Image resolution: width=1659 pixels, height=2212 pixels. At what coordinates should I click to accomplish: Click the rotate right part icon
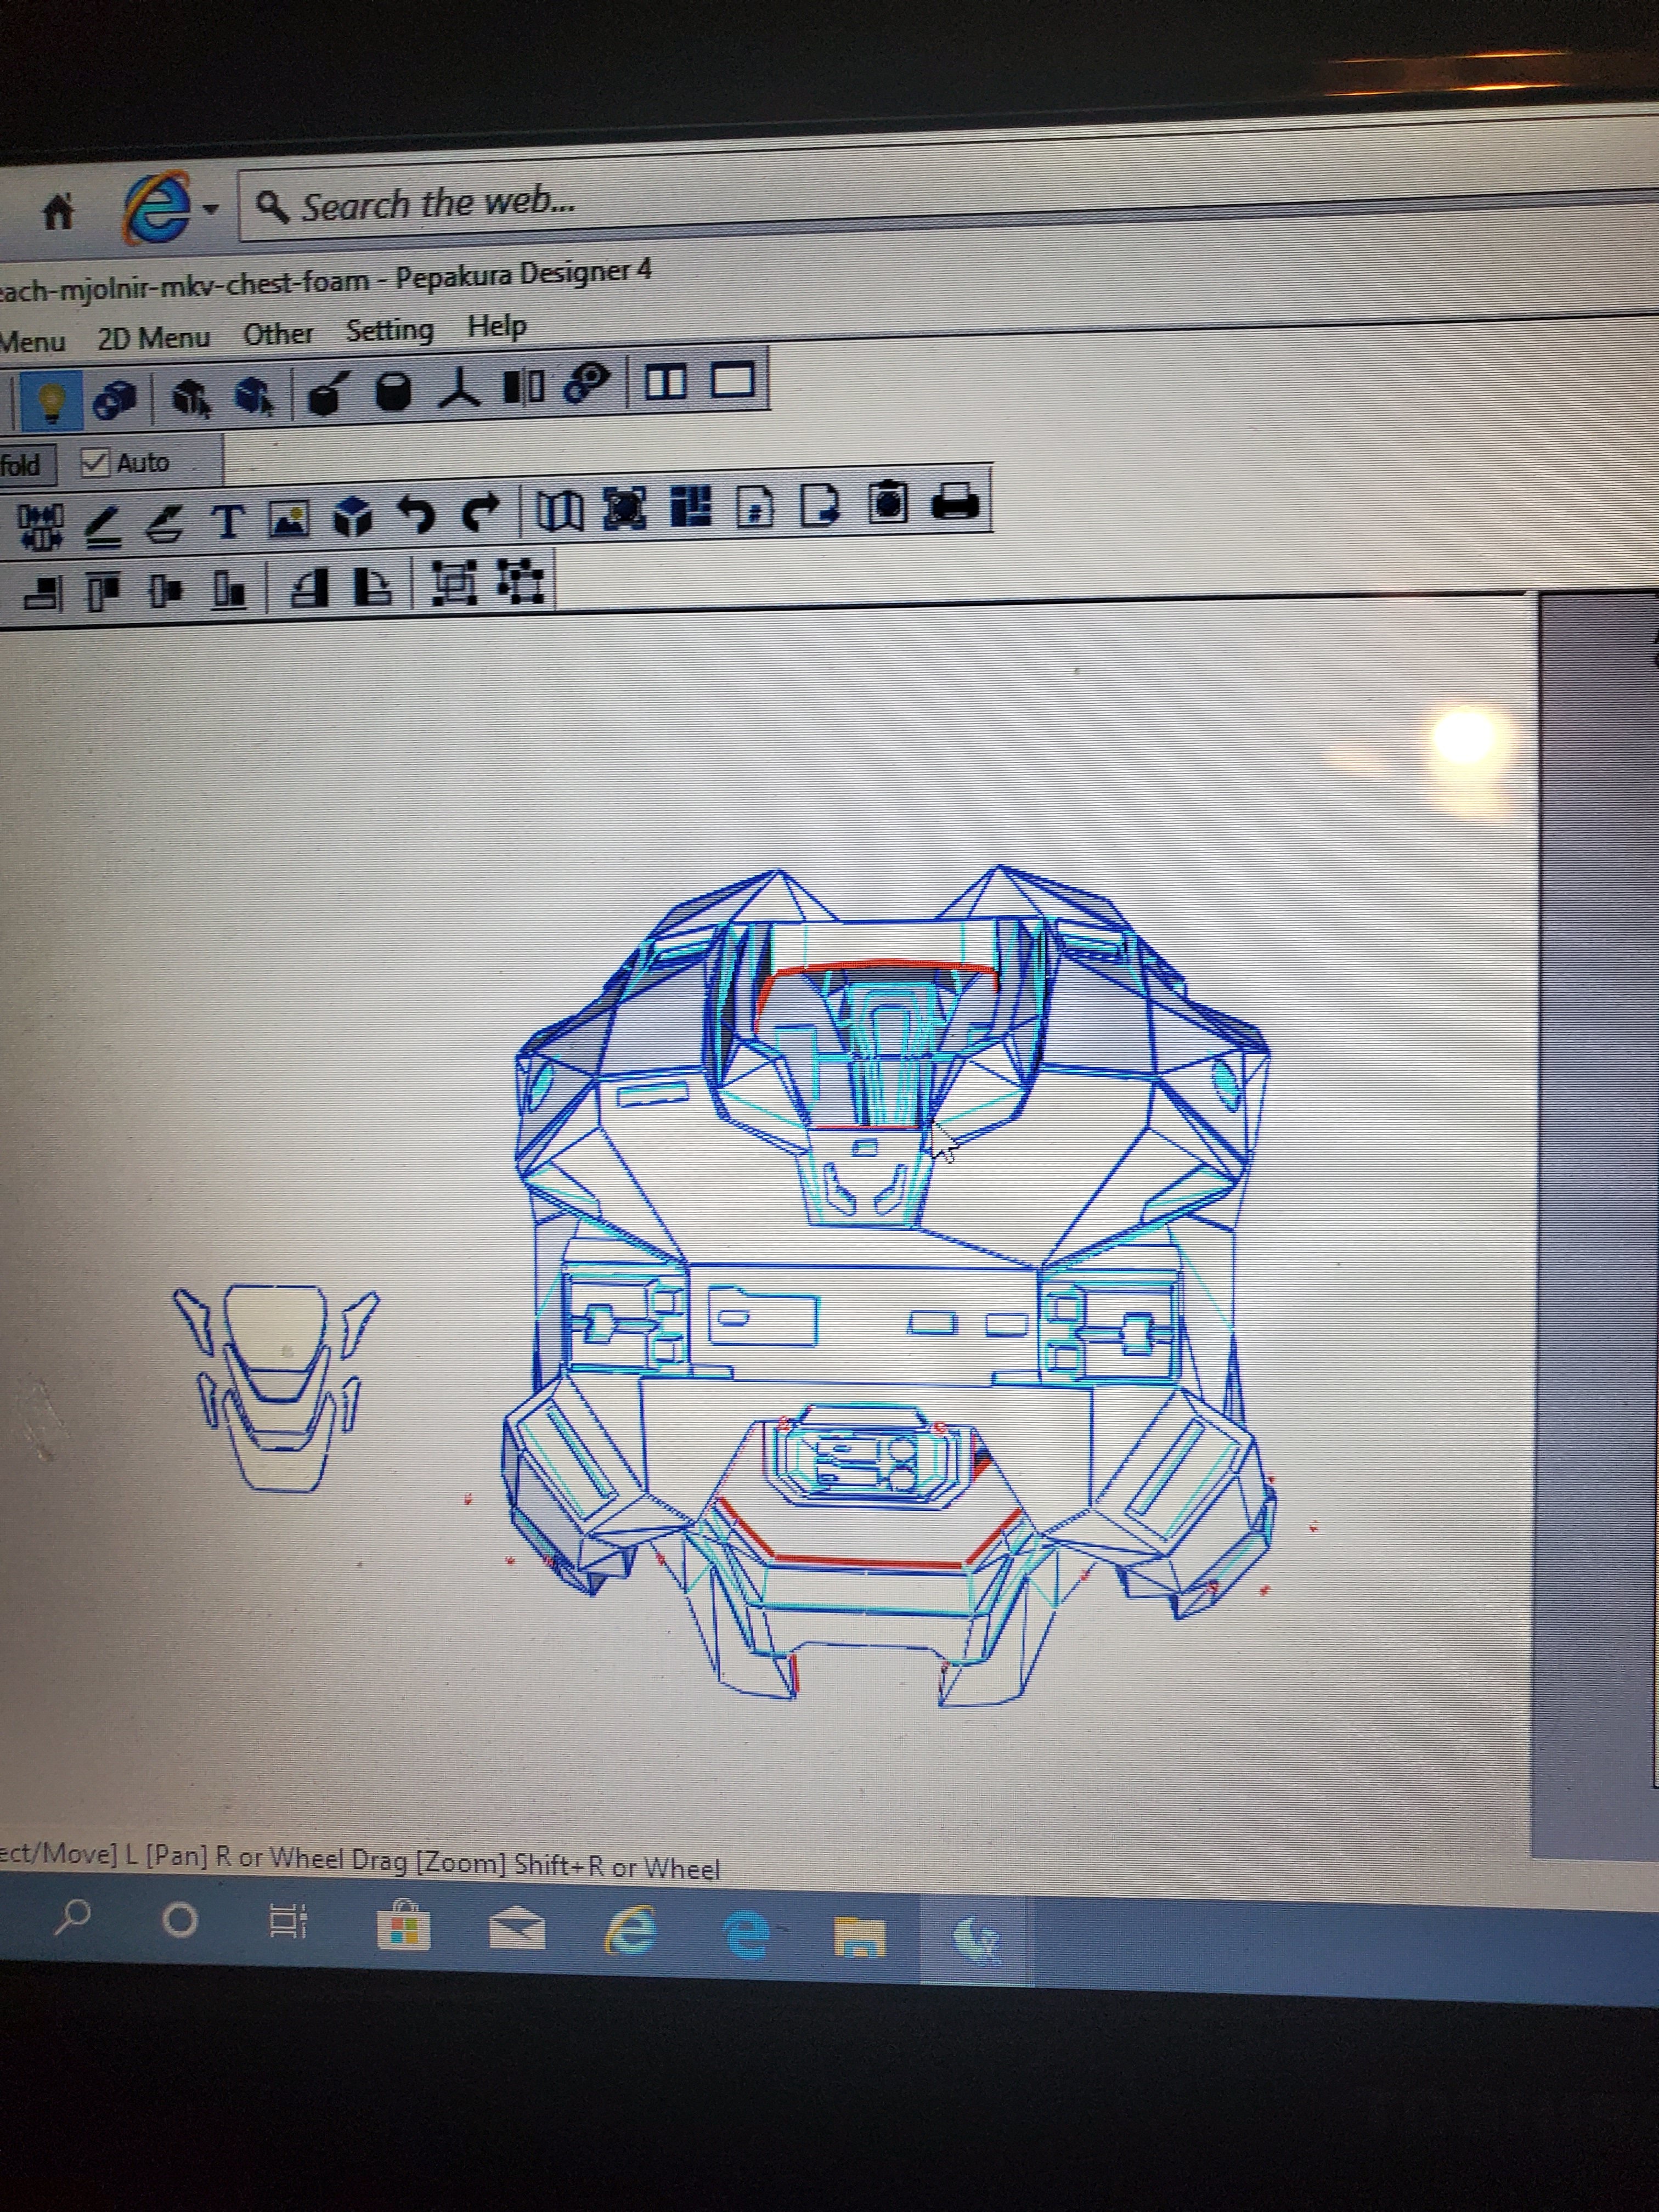373,587
